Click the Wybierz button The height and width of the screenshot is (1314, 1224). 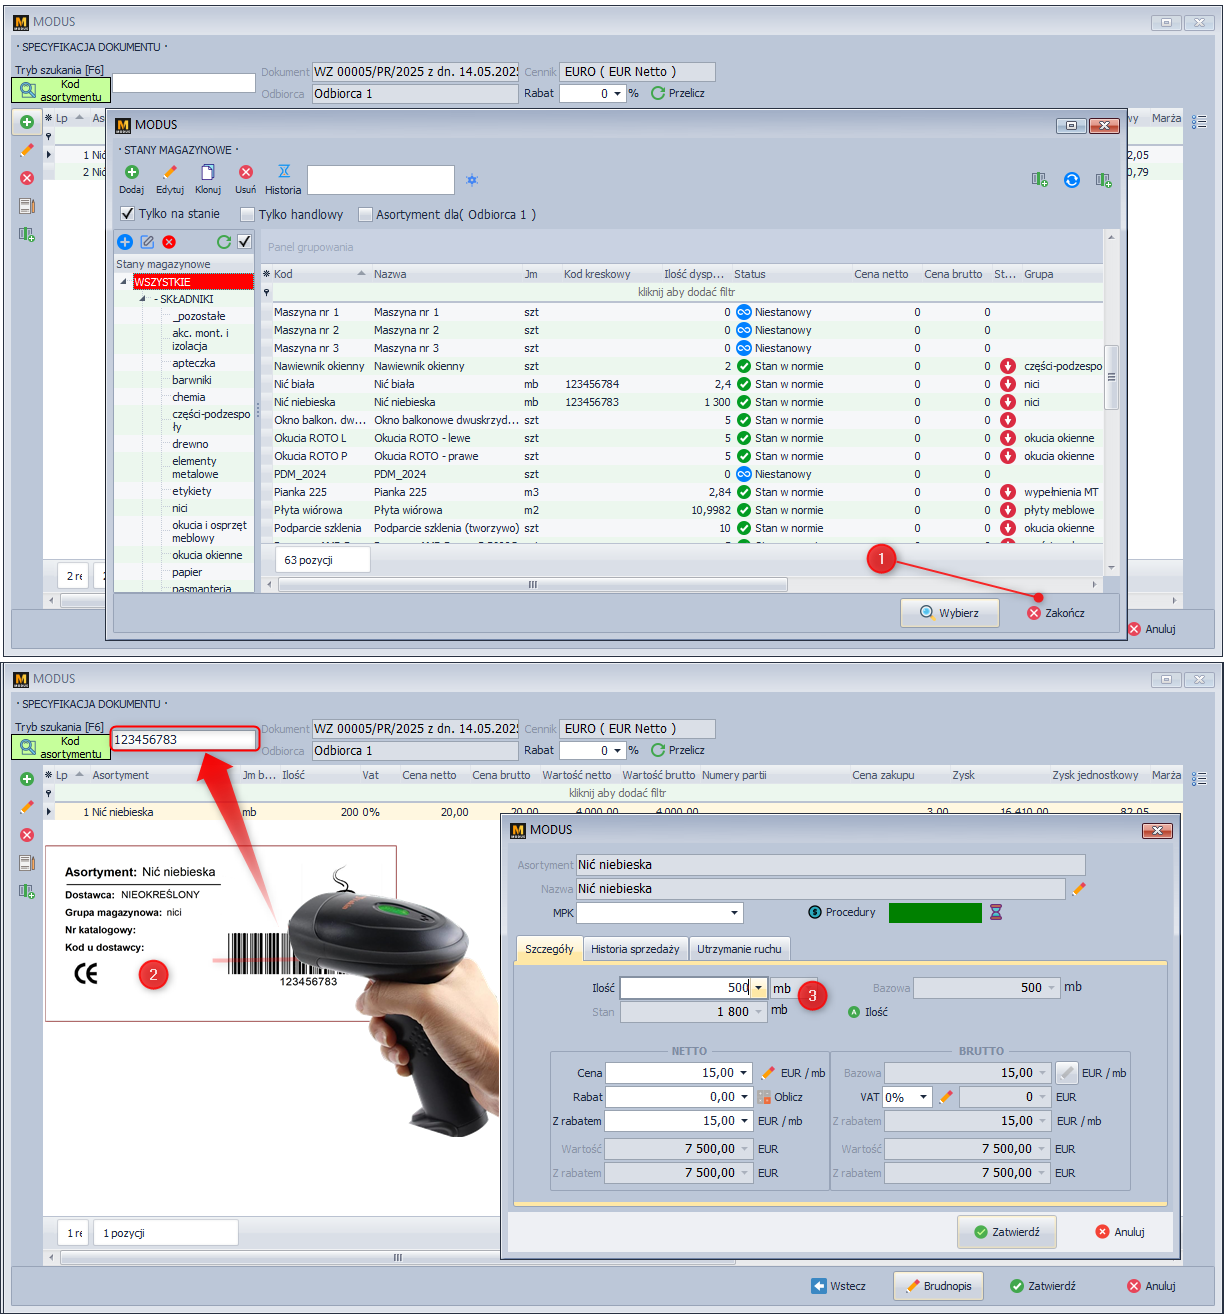[949, 613]
